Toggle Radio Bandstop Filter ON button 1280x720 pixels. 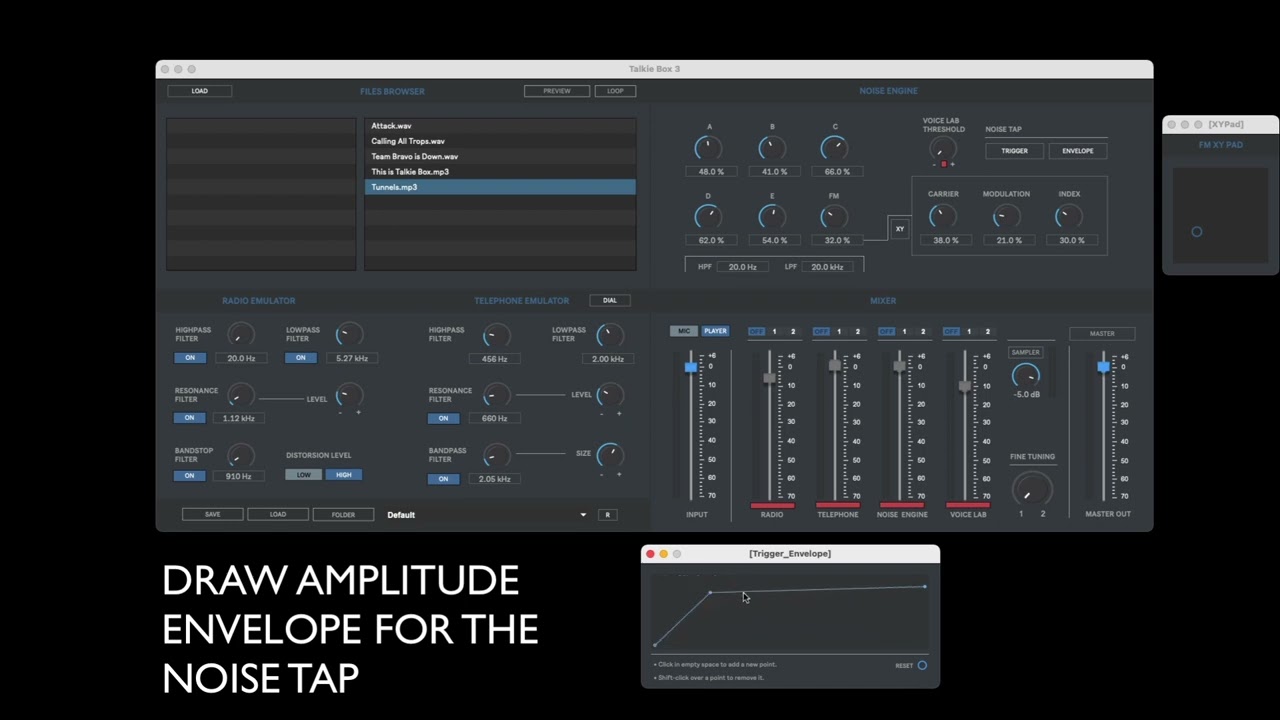coord(190,476)
